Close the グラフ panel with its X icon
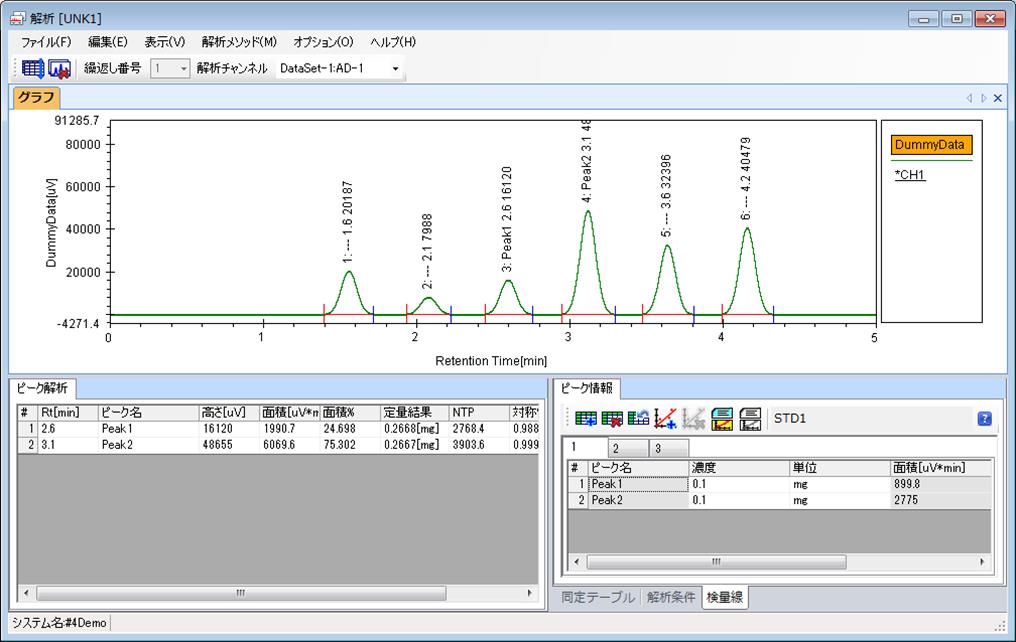1016x642 pixels. tap(997, 98)
